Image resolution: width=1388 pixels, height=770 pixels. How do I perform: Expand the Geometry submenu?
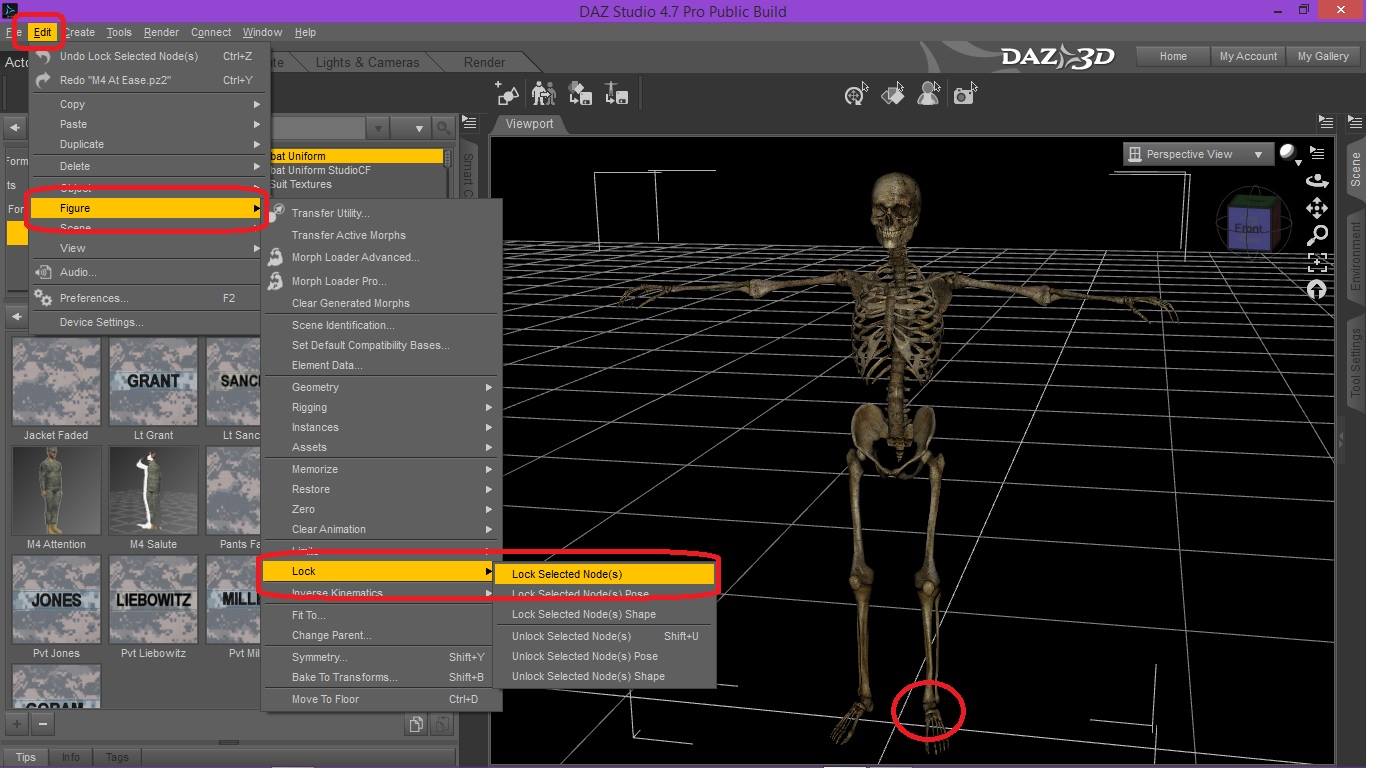(381, 387)
